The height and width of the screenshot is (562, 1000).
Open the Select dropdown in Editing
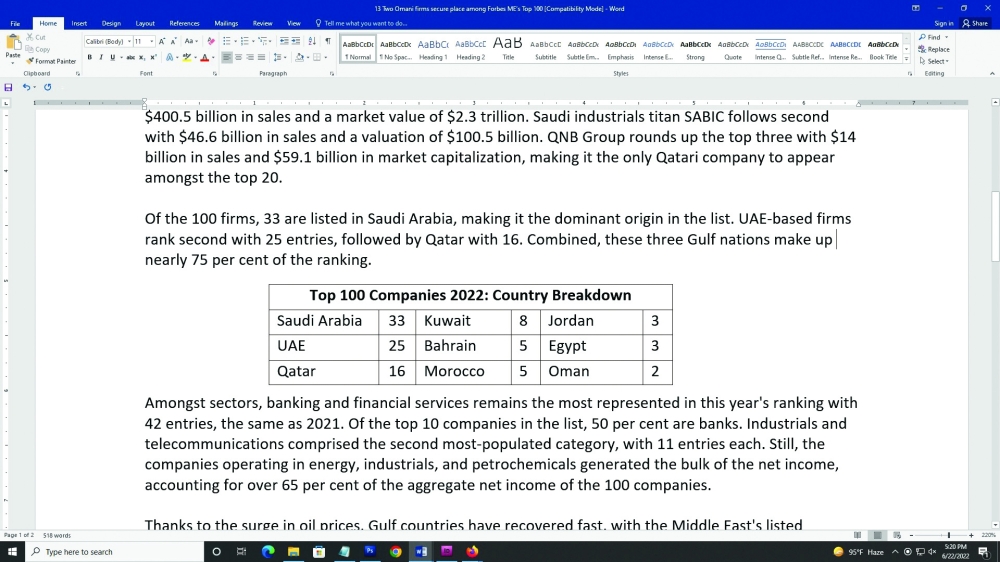(934, 61)
